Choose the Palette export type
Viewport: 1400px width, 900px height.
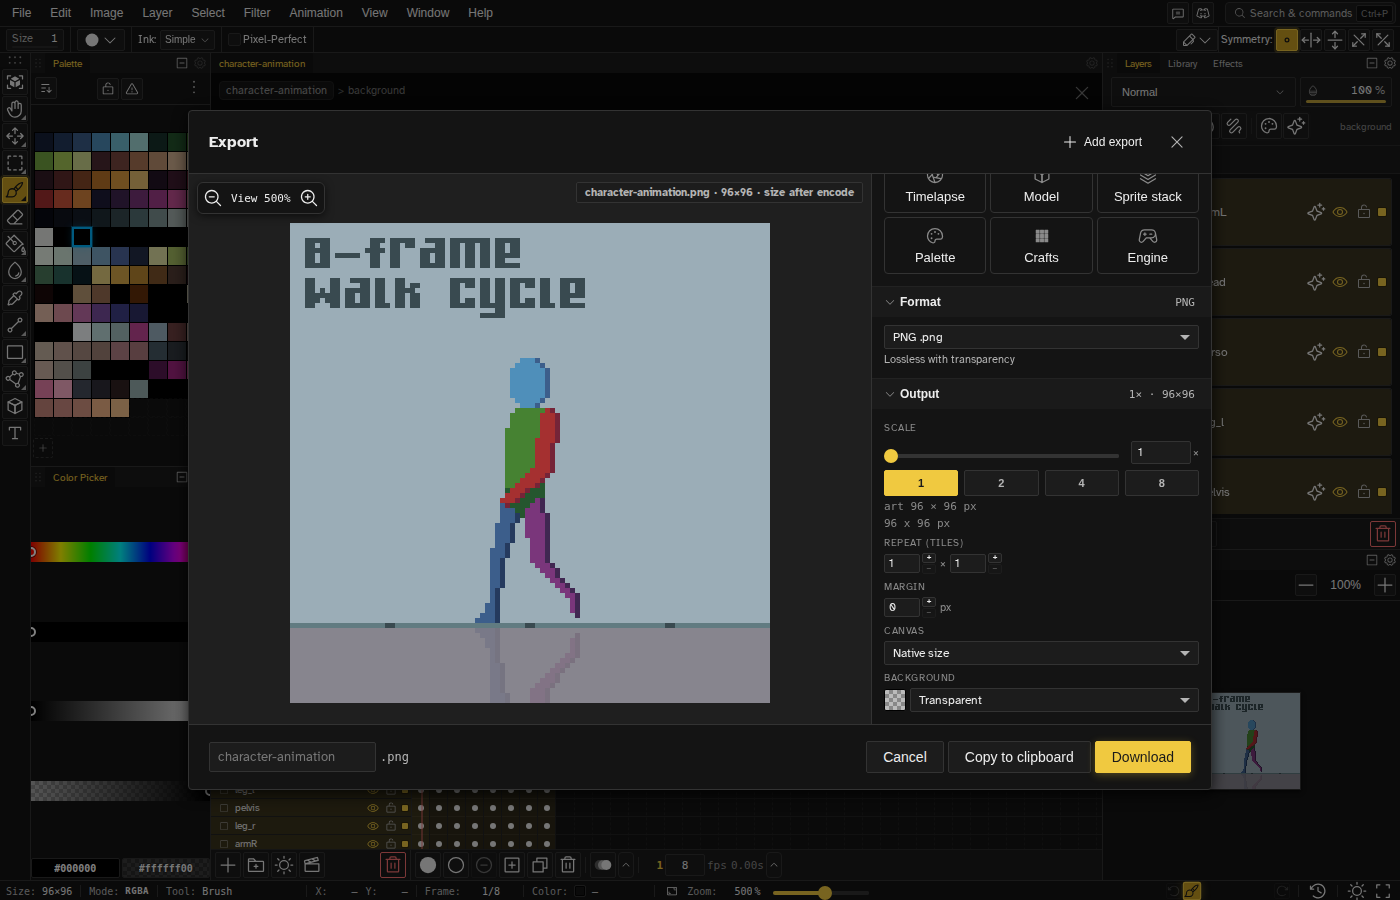(x=935, y=246)
